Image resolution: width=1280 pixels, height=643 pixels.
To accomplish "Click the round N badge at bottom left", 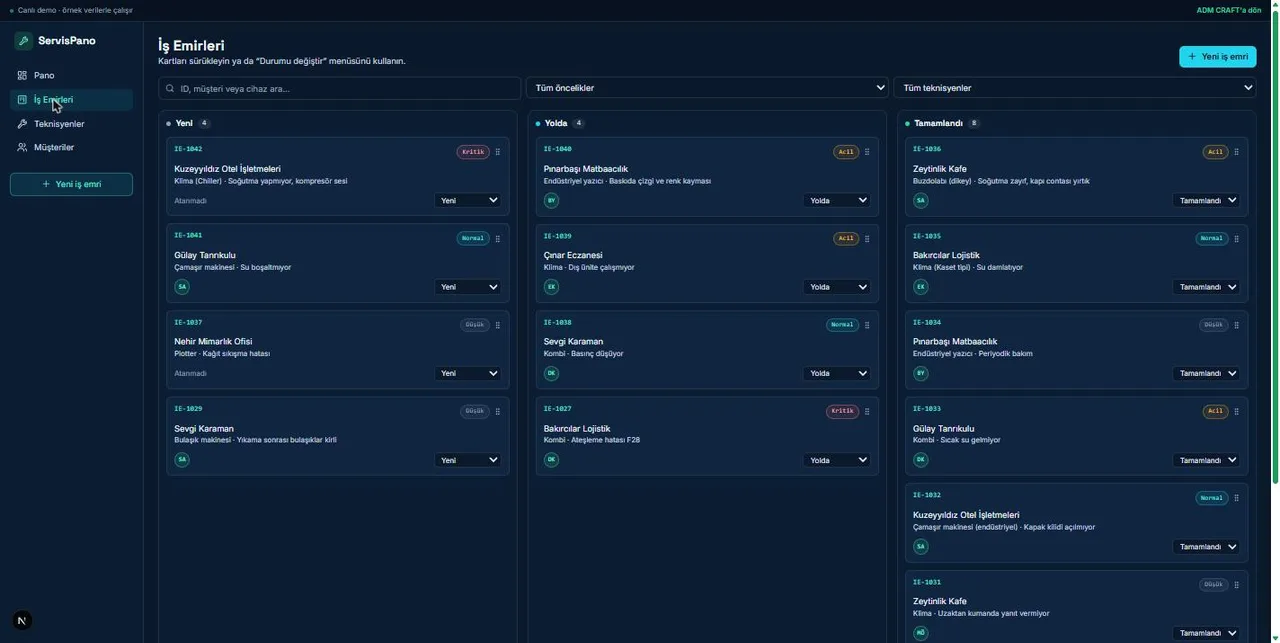I will pyautogui.click(x=22, y=621).
